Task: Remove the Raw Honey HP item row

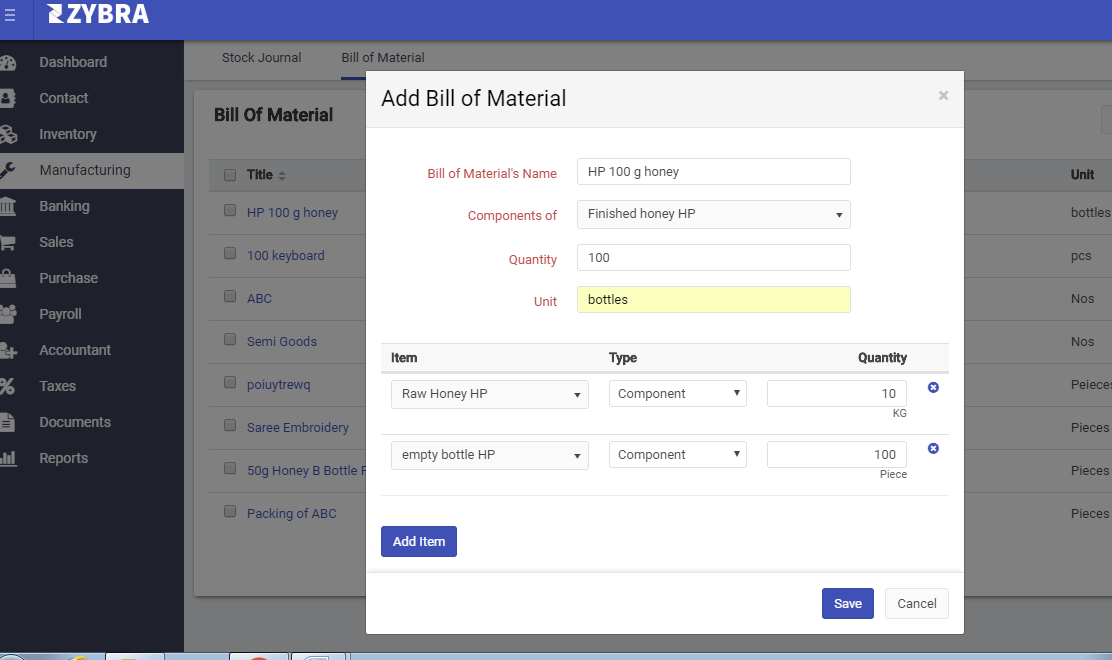Action: coord(933,387)
